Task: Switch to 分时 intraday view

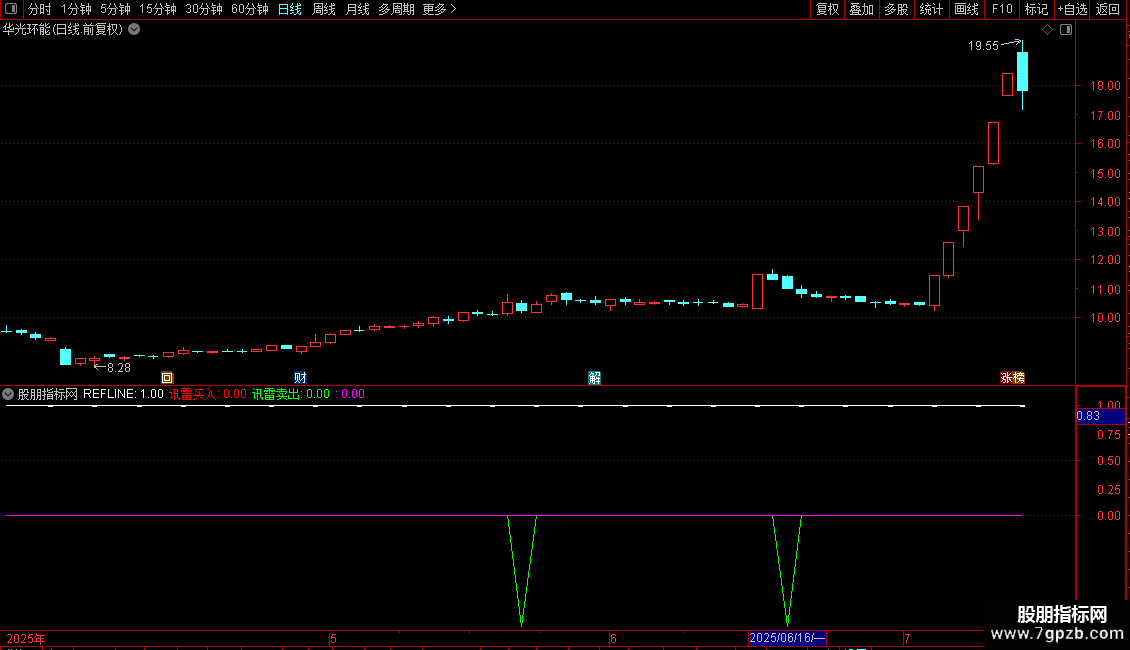Action: pos(39,9)
